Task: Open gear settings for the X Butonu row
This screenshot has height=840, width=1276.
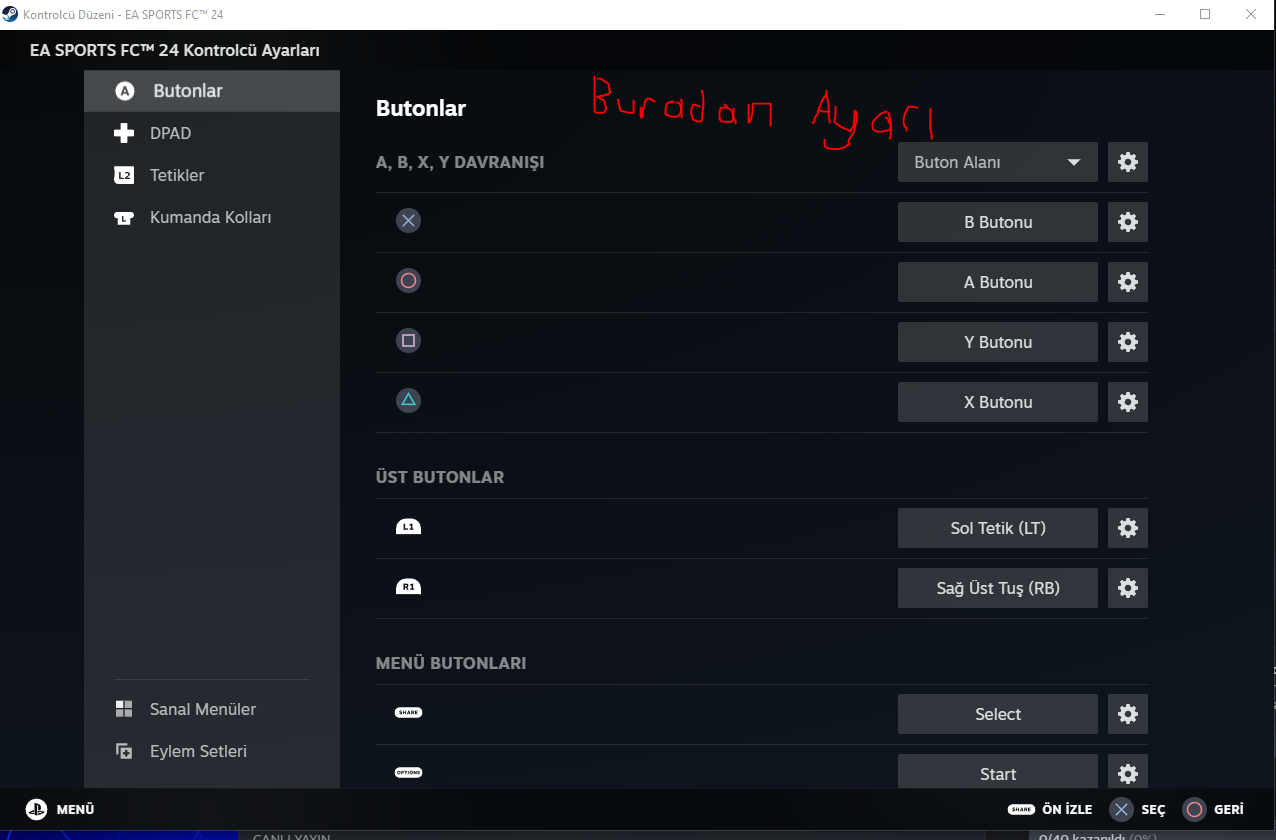Action: point(1128,402)
